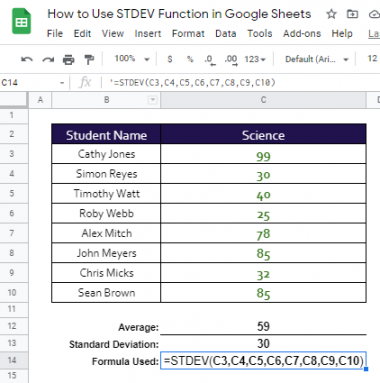The image size is (380, 383).
Task: Select the Average: label cell
Action: 106,326
